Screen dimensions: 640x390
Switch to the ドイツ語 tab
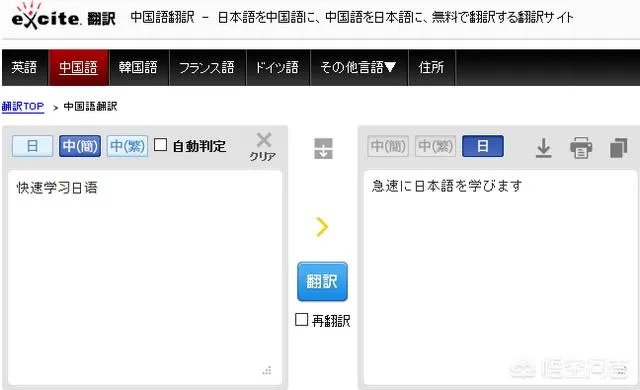pyautogui.click(x=278, y=67)
